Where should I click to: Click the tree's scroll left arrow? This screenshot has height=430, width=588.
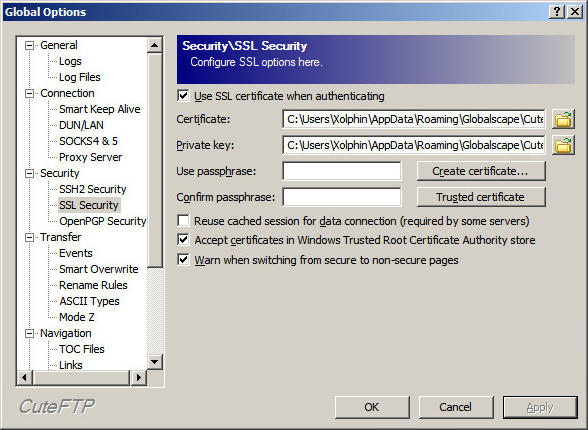click(x=25, y=378)
